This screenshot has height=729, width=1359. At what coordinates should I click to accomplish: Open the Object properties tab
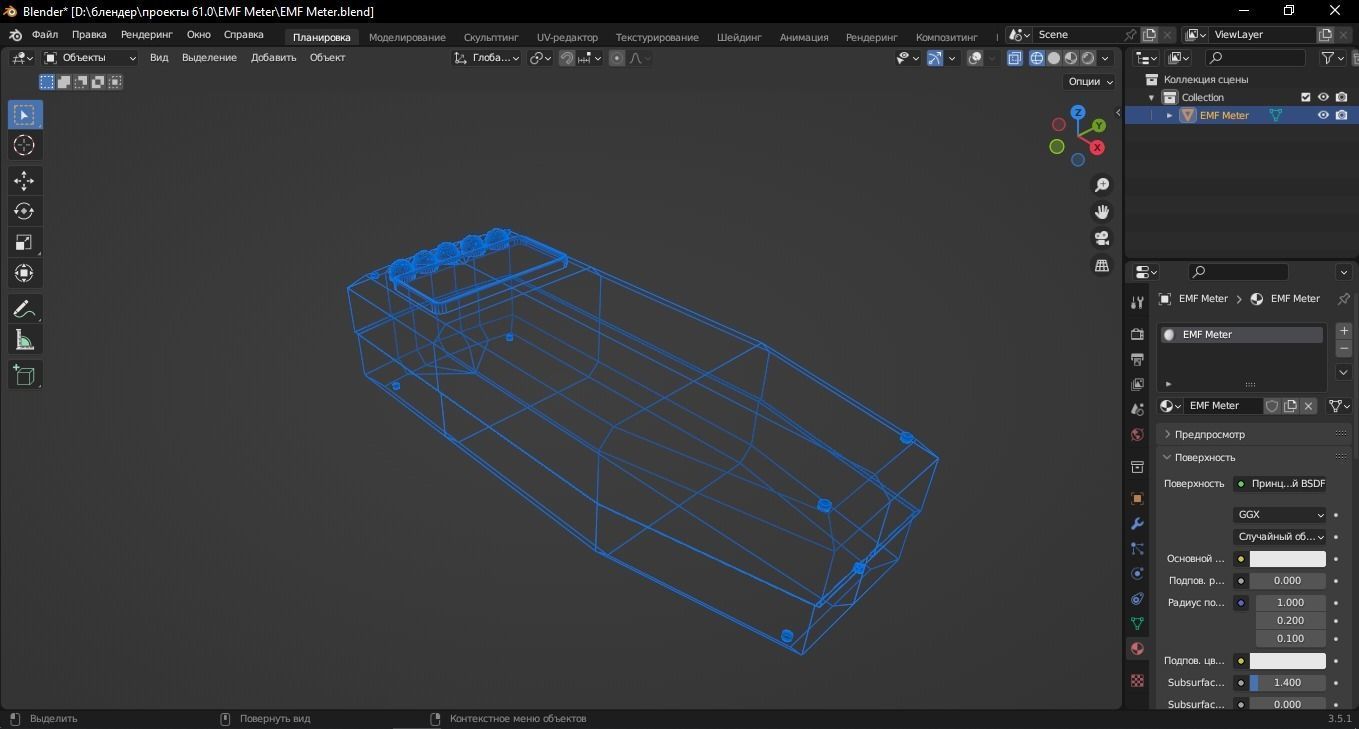coord(1137,498)
